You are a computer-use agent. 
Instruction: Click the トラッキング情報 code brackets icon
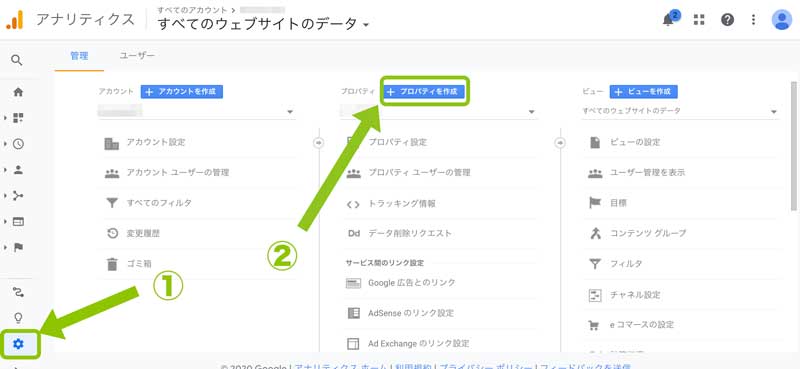[x=353, y=204]
